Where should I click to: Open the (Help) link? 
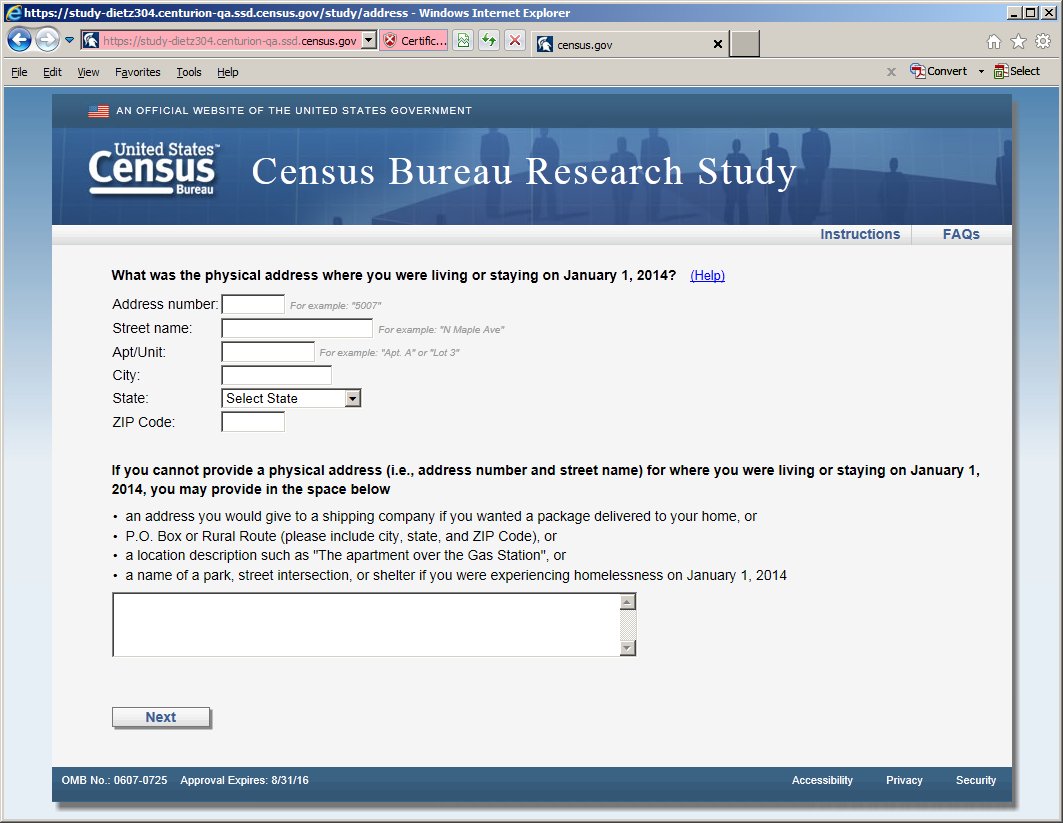coord(707,276)
